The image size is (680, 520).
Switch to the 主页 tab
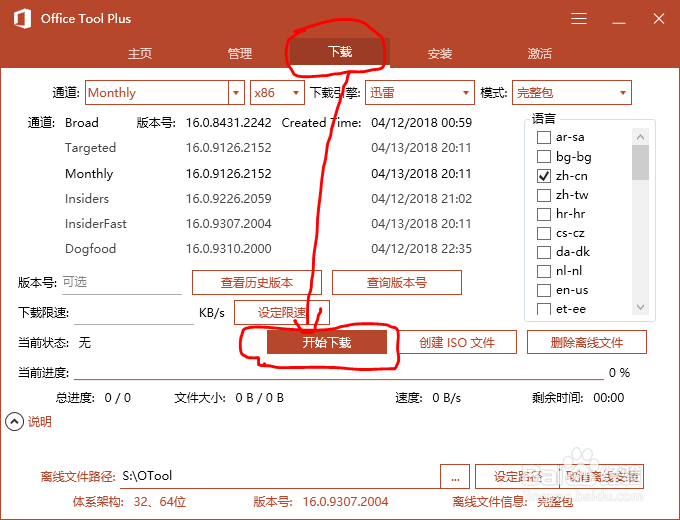[140, 53]
